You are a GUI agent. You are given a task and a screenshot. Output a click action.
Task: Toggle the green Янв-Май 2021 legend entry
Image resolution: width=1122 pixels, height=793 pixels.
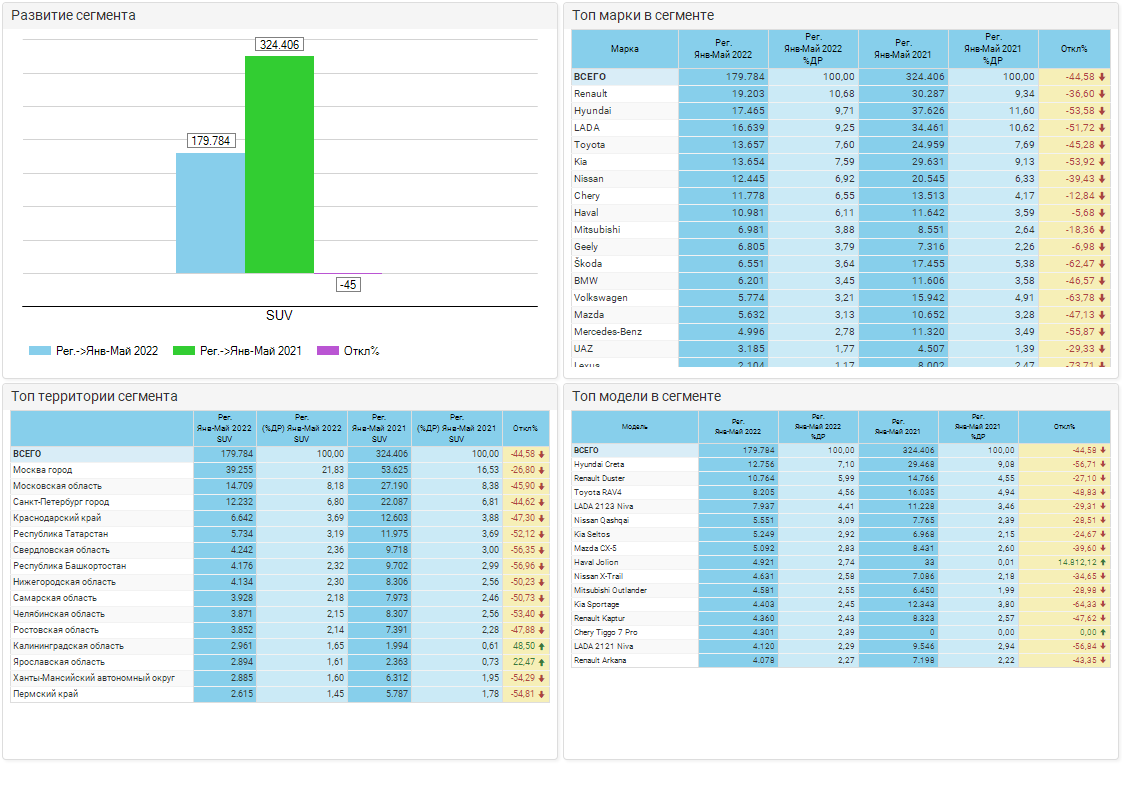pos(237,351)
